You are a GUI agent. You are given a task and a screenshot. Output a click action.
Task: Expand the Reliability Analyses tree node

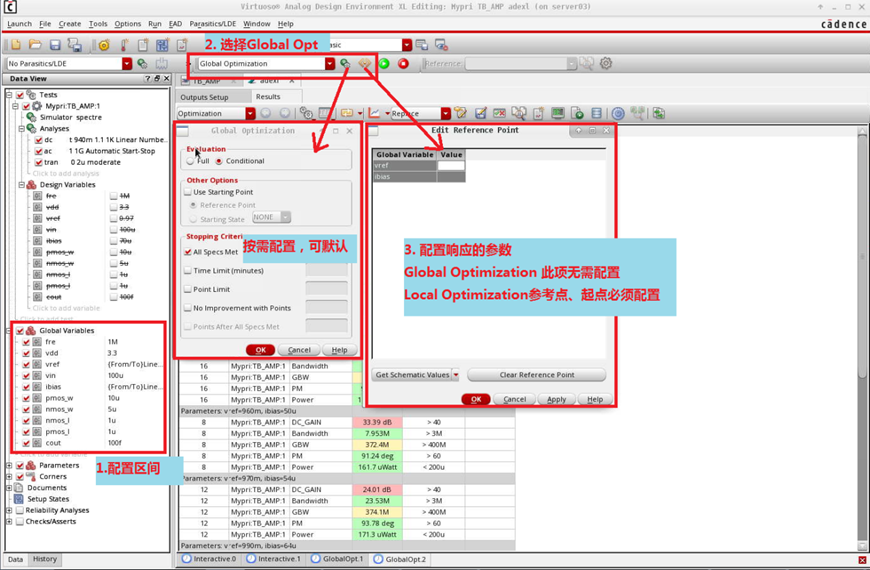coord(9,510)
